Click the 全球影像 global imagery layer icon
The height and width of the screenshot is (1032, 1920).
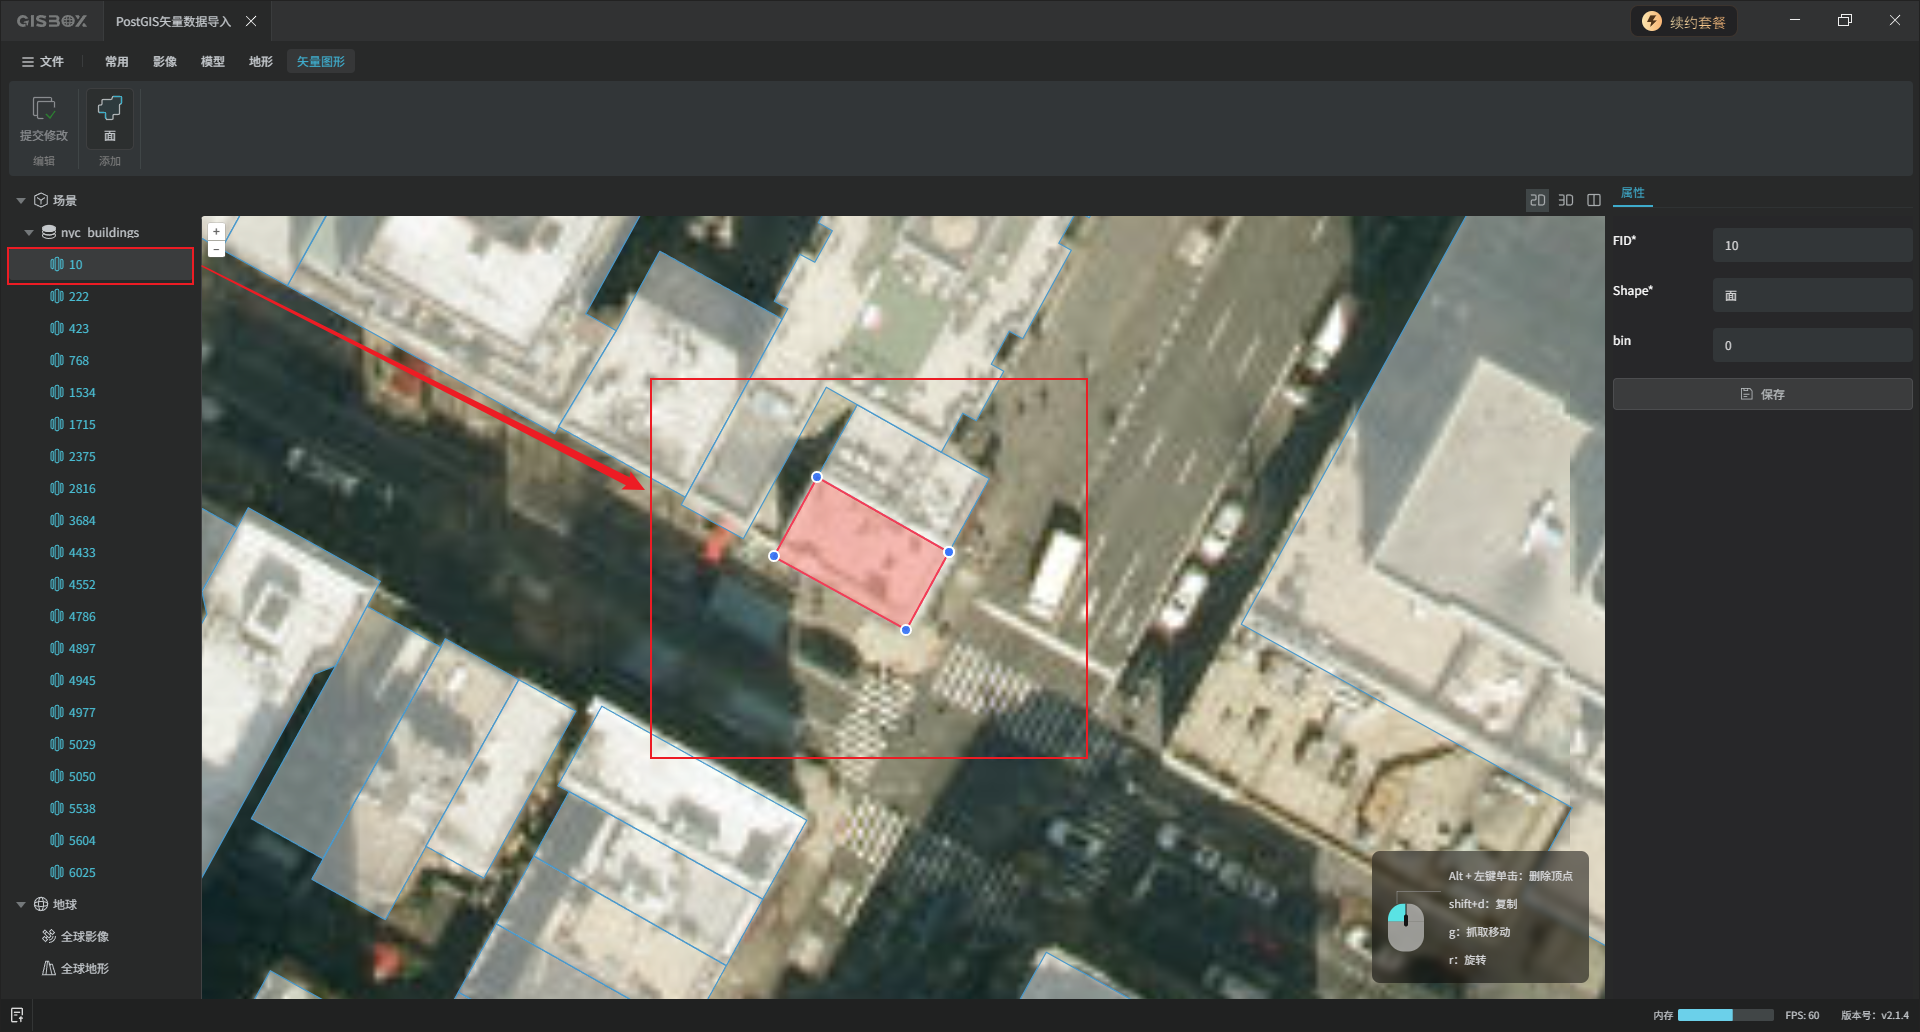click(48, 936)
